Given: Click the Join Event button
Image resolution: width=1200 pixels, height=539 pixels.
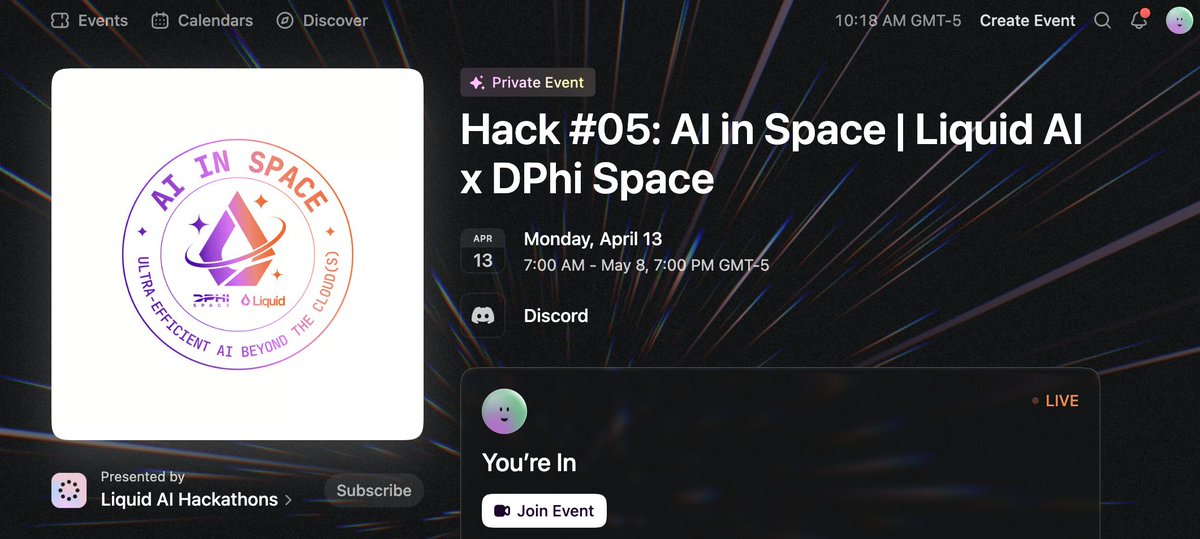Looking at the screenshot, I should pos(544,510).
